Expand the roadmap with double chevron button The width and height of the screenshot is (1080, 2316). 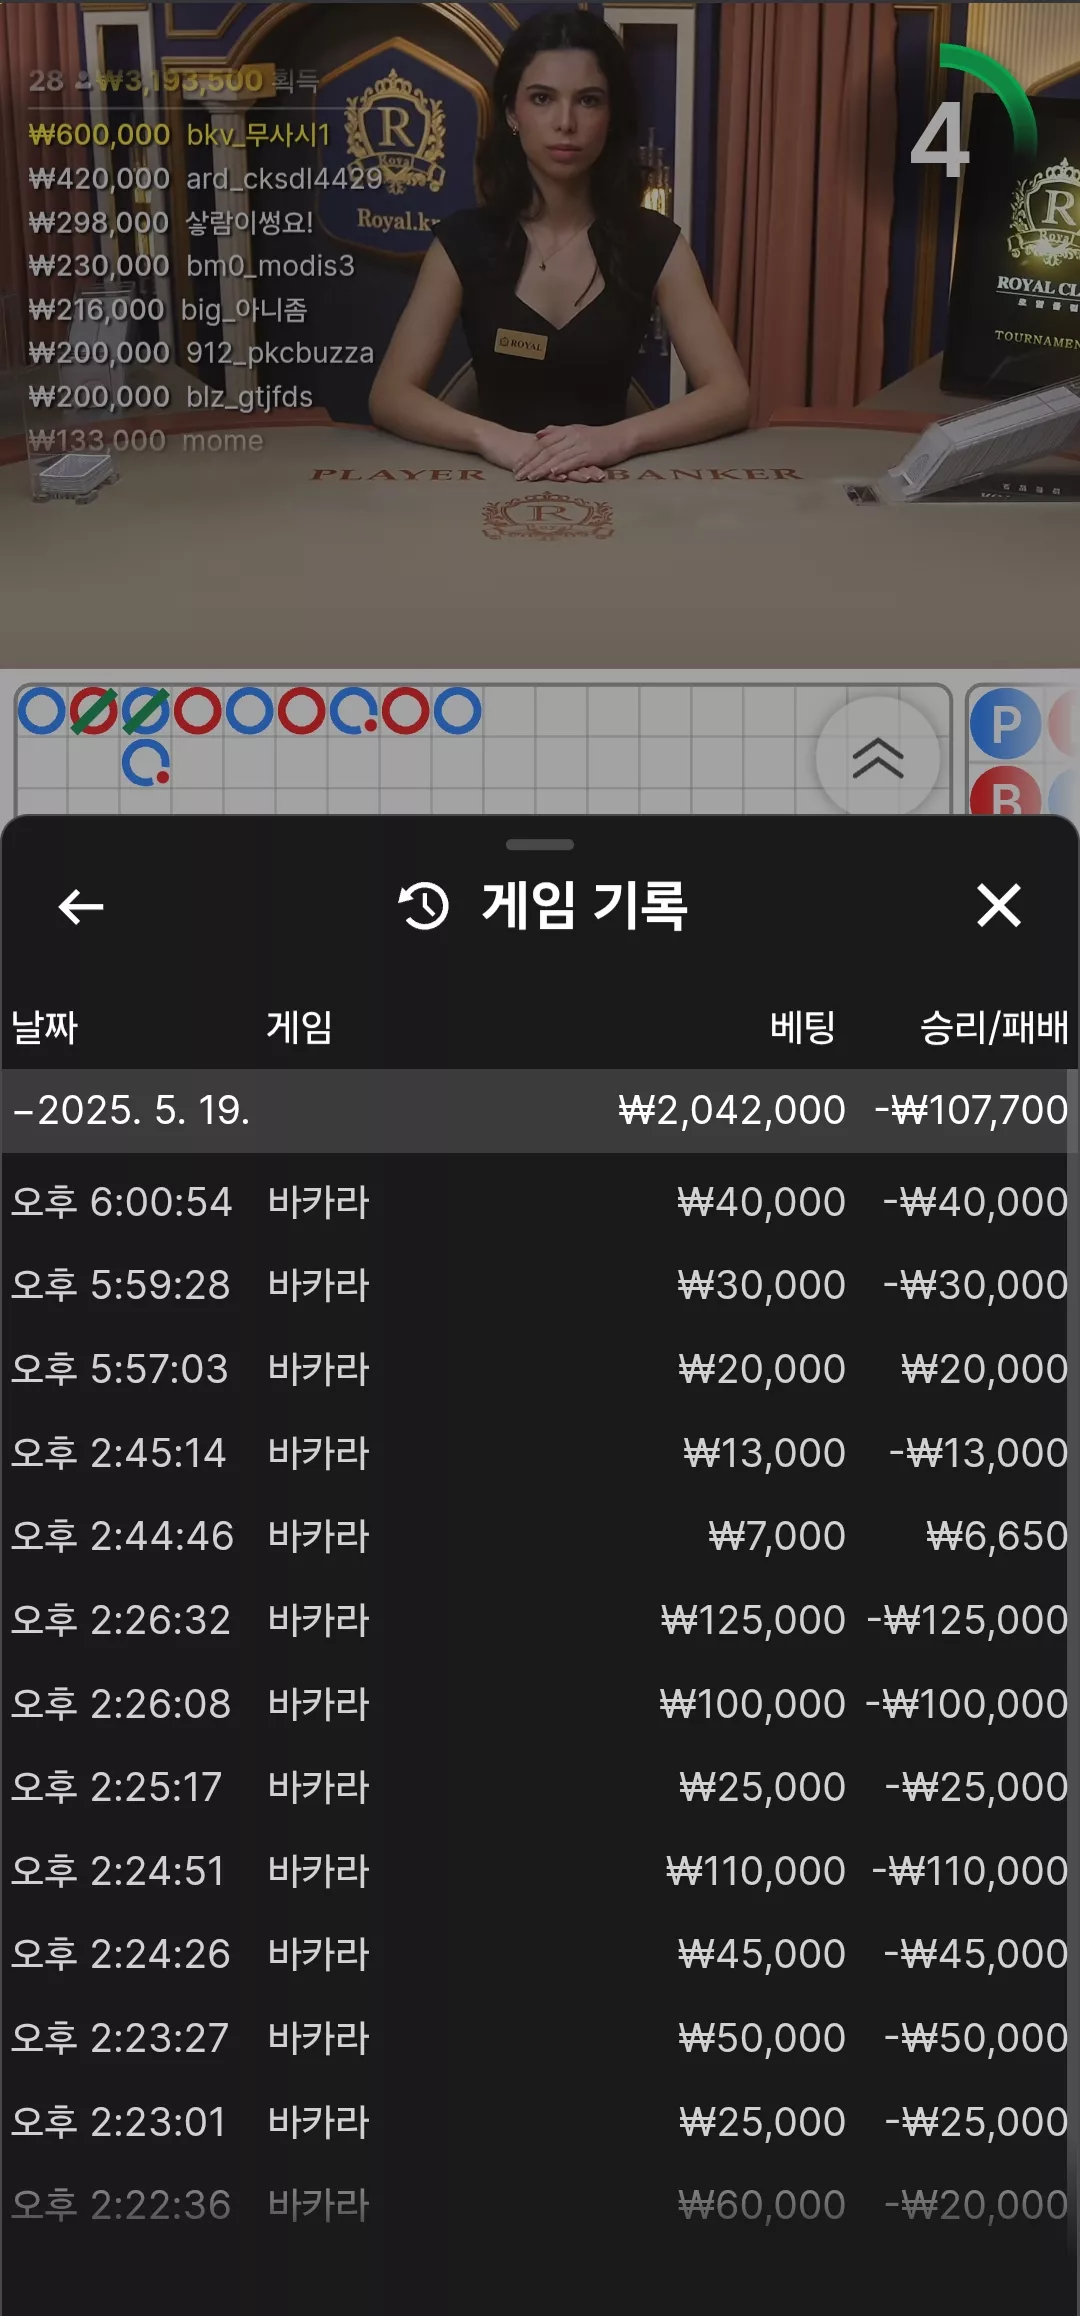pyautogui.click(x=878, y=757)
